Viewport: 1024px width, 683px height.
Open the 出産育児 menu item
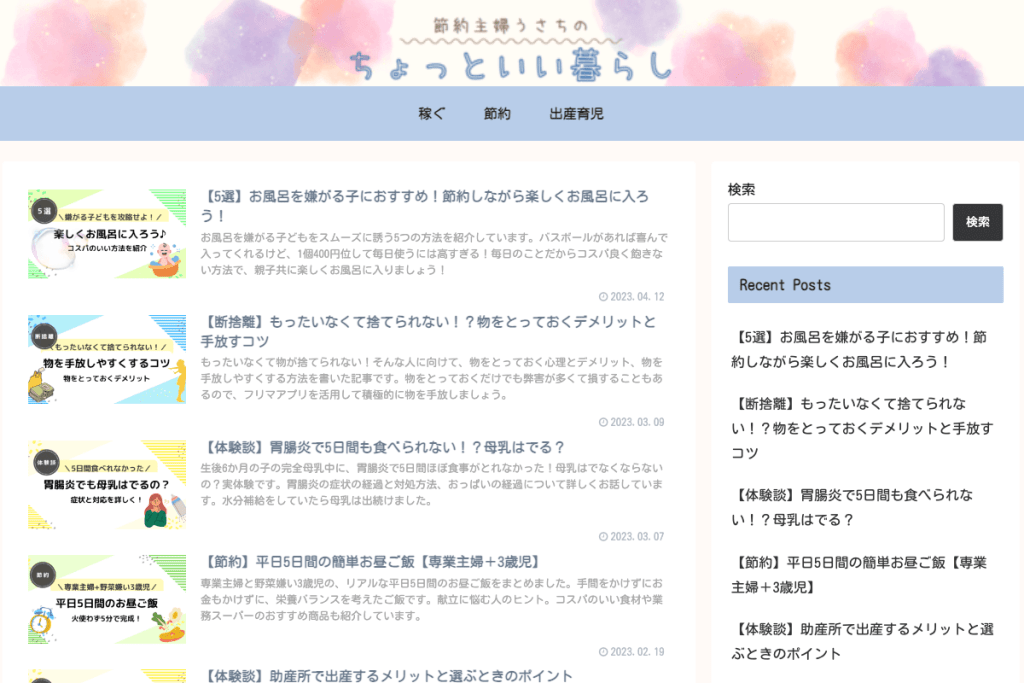point(576,114)
